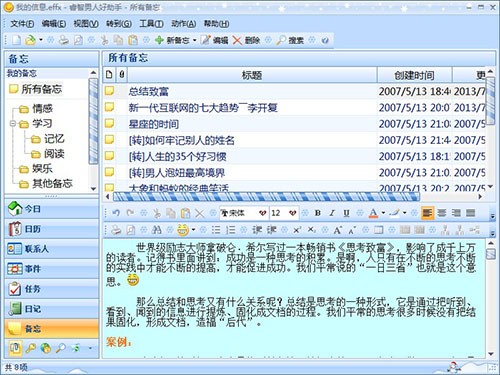Sort the memo list by 创建时间 column
The image size is (500, 375).
pos(414,75)
